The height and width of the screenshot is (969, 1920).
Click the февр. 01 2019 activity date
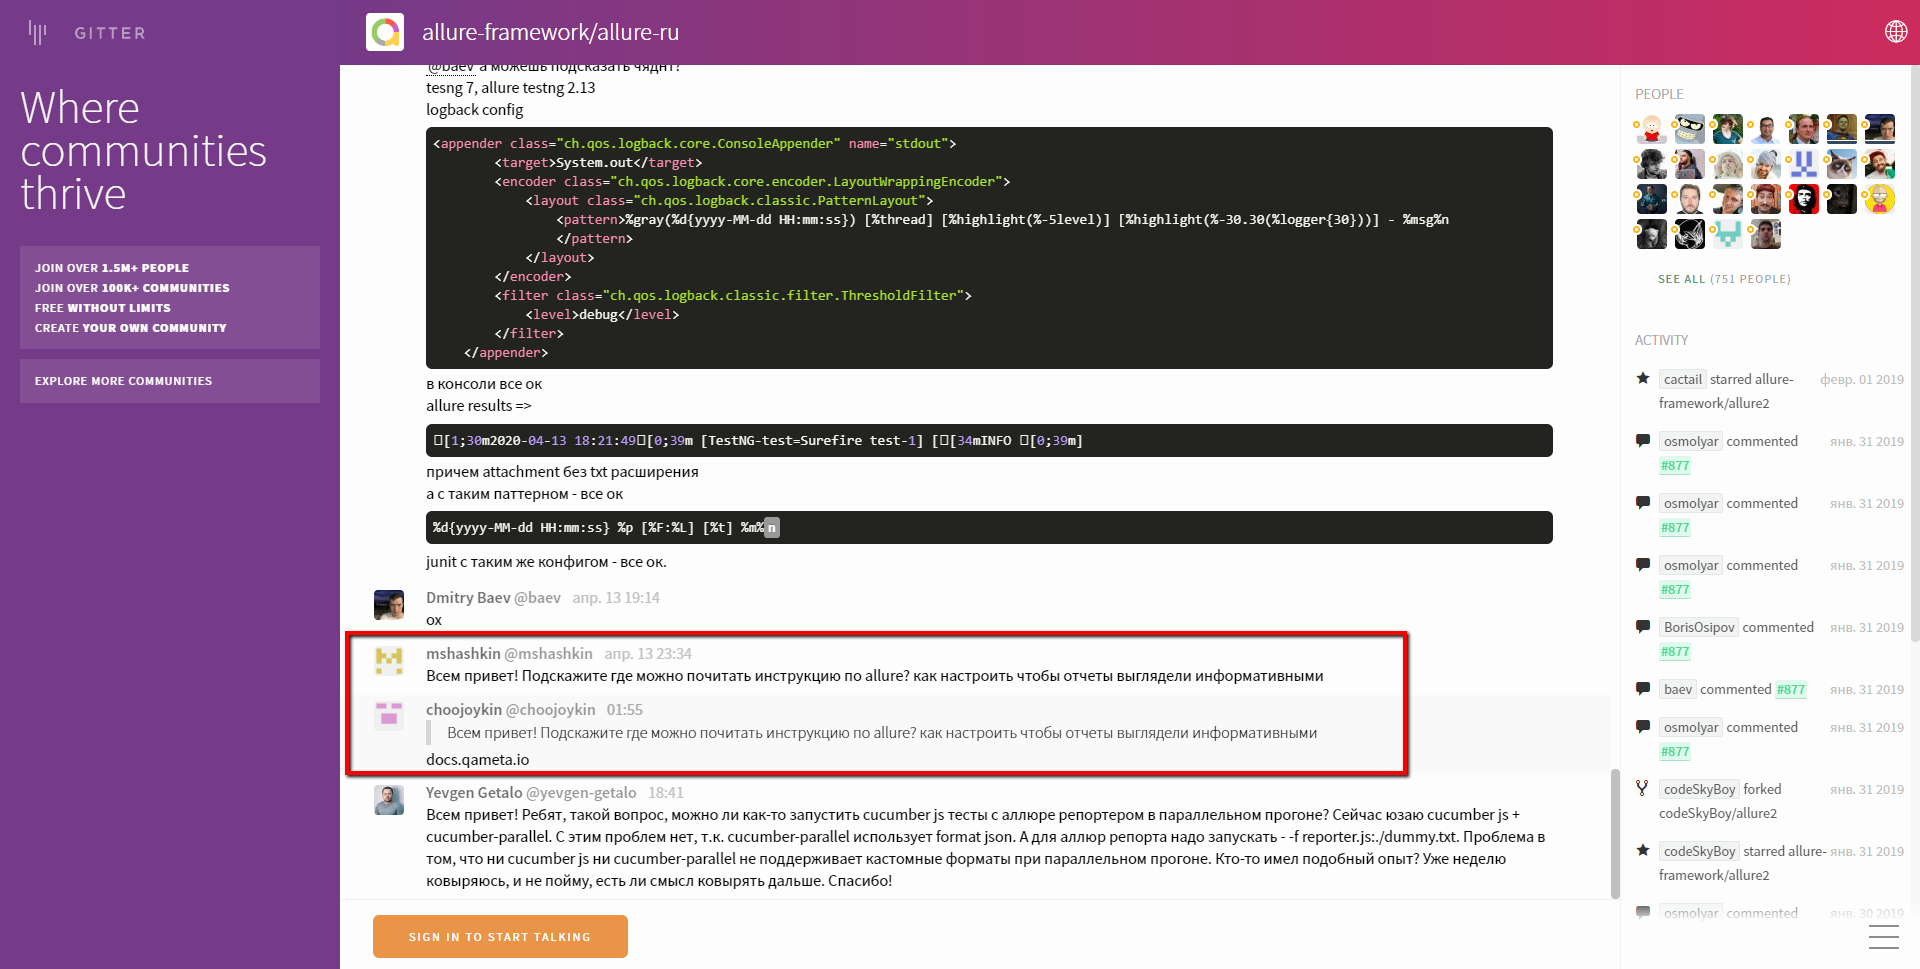coord(1862,380)
